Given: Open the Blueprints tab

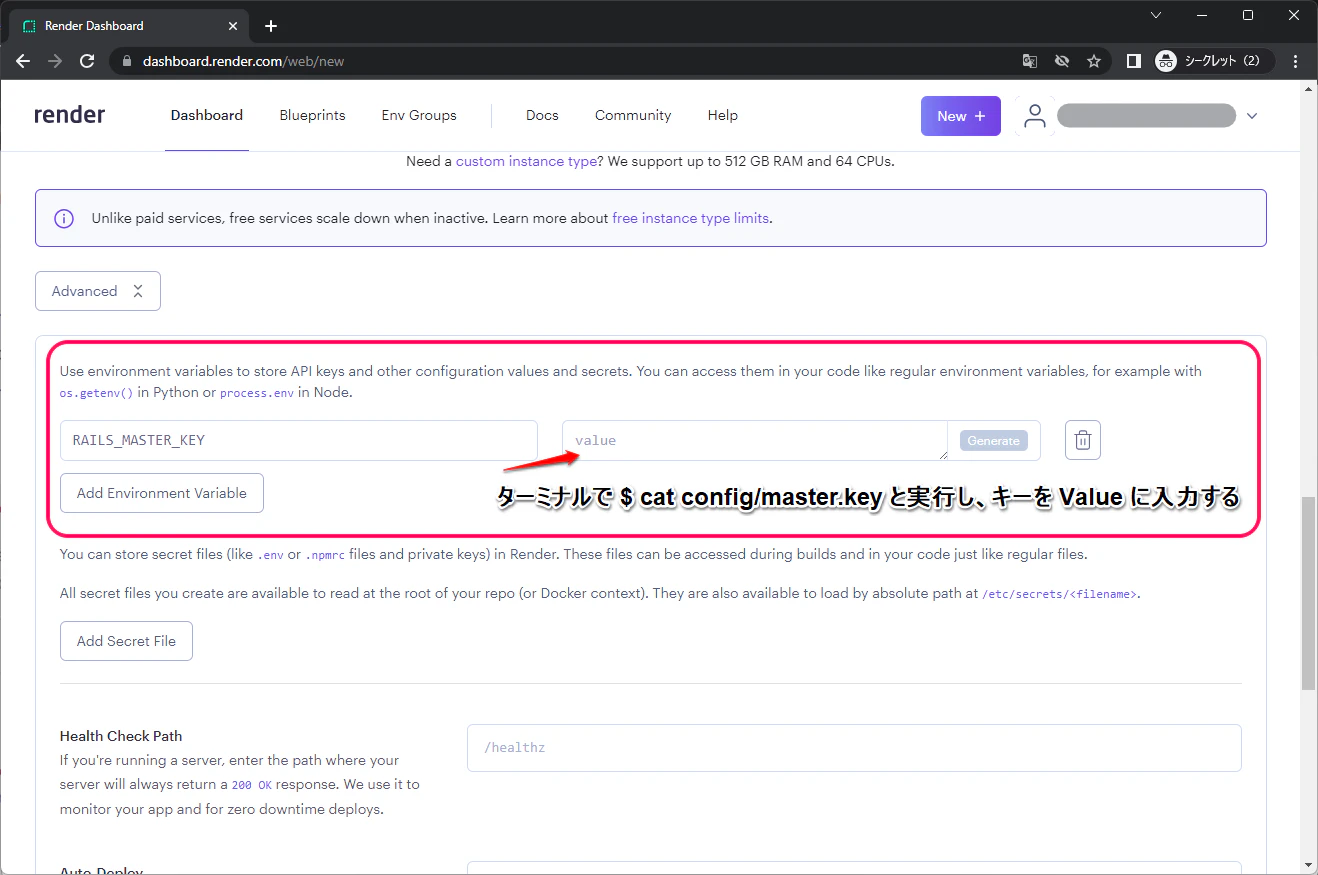Looking at the screenshot, I should [312, 115].
